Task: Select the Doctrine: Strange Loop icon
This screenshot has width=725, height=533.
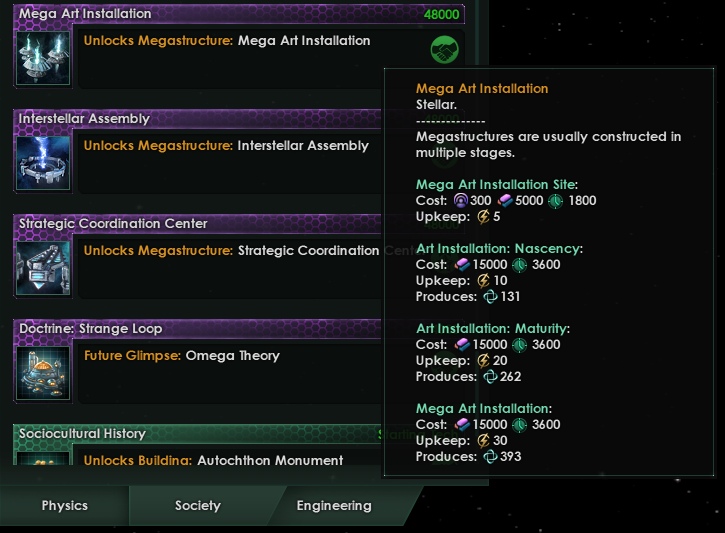Action: [44, 373]
